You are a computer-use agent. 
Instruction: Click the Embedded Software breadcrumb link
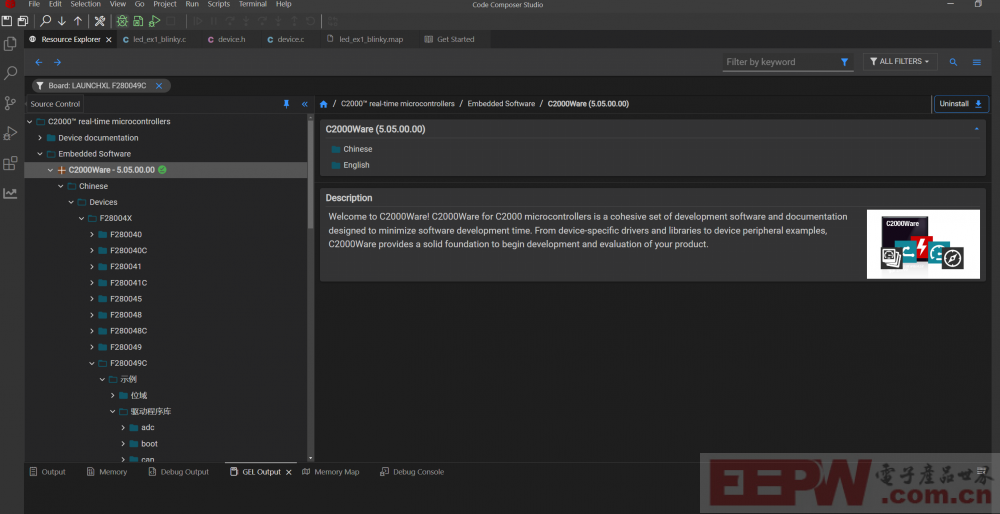pos(501,104)
